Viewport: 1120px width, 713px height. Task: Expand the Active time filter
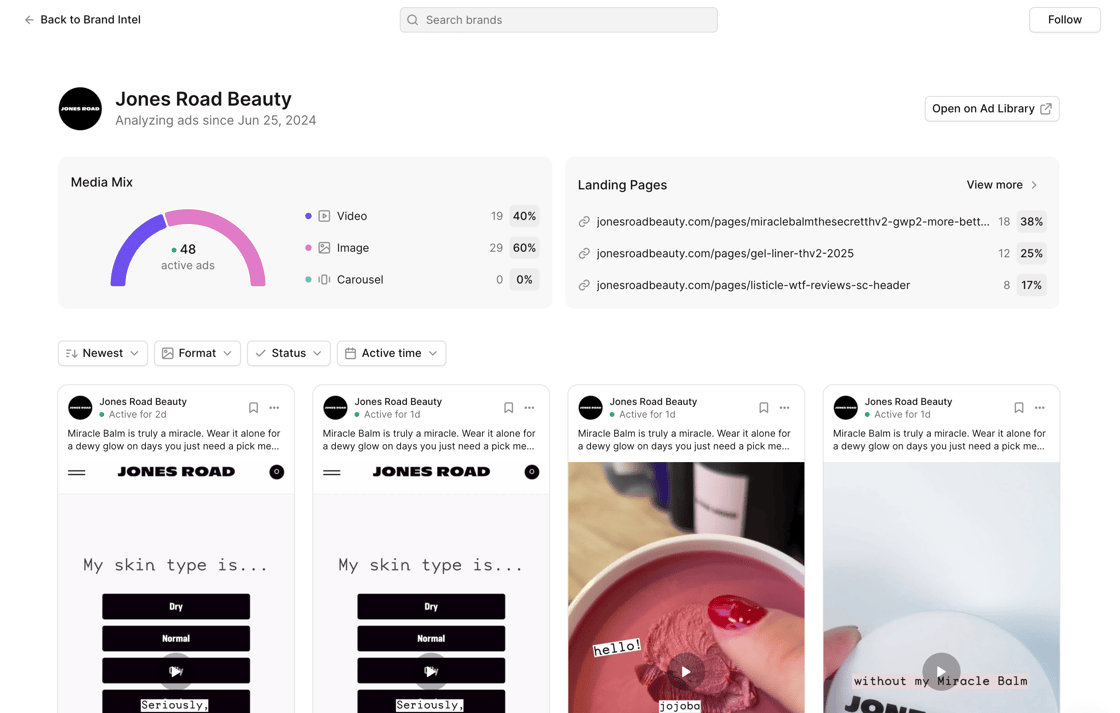click(x=391, y=353)
